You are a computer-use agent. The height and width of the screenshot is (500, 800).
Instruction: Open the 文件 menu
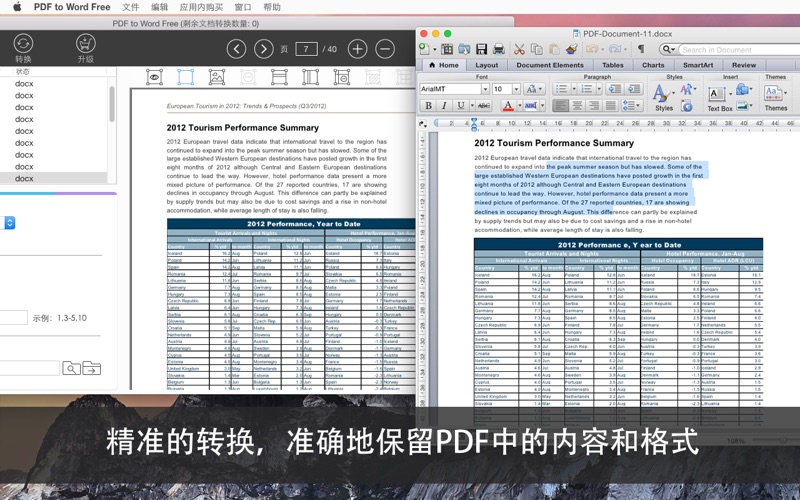tap(131, 7)
